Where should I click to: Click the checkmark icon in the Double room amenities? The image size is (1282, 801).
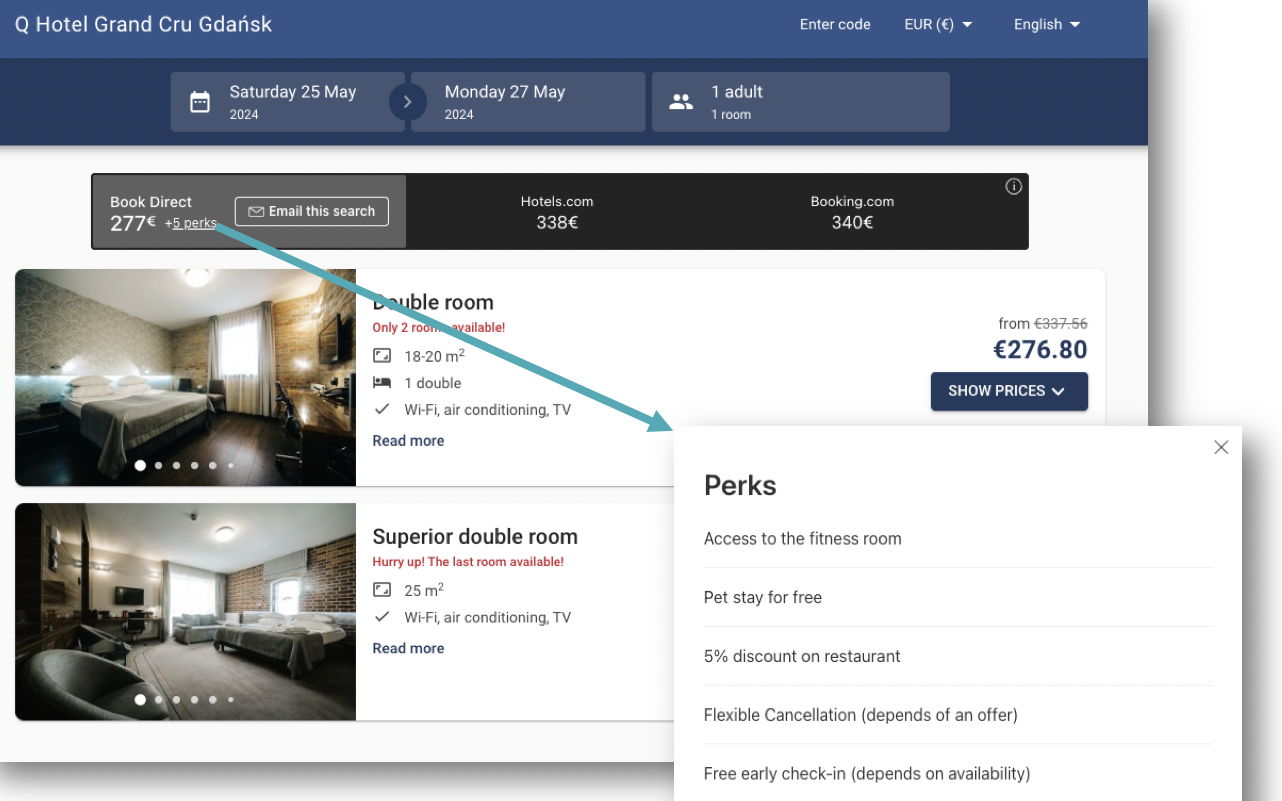click(381, 409)
